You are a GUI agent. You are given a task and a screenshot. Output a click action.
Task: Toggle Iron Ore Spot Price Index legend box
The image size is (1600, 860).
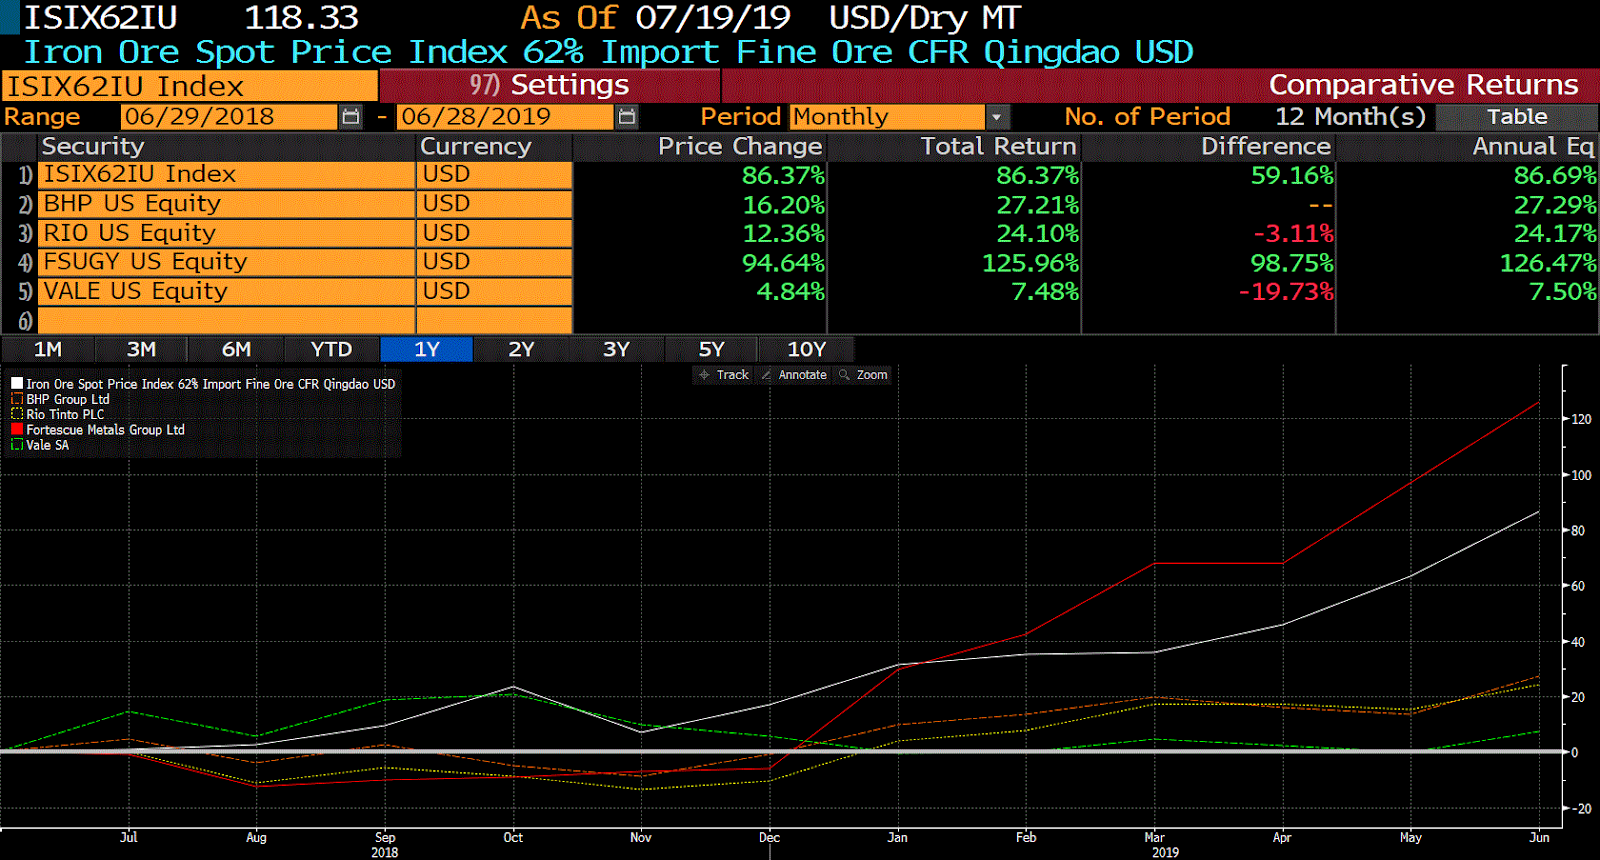tap(17, 383)
